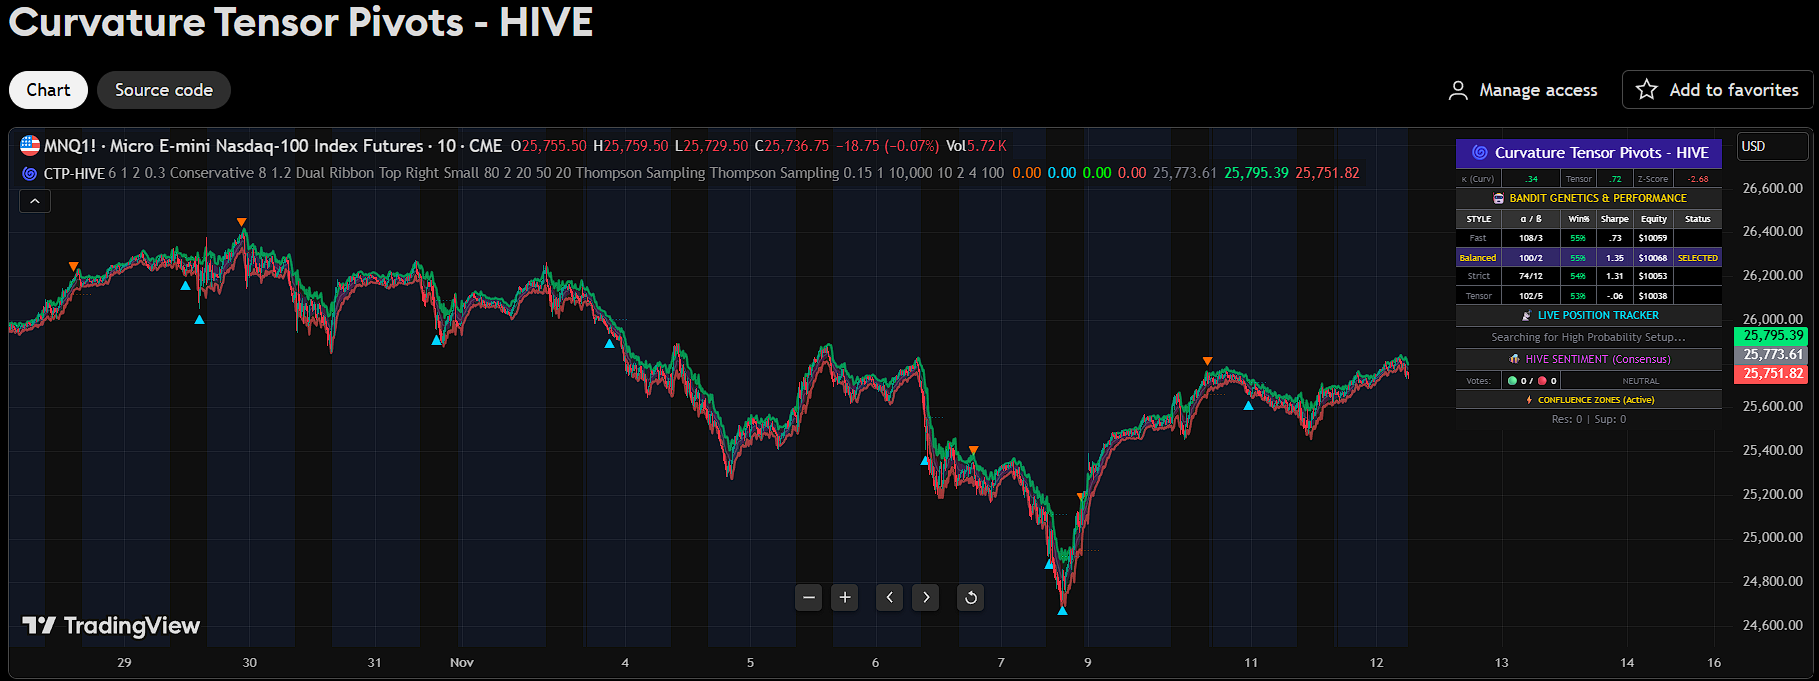Click the Strict style row label
This screenshot has height=681, width=1819.
tap(1479, 276)
